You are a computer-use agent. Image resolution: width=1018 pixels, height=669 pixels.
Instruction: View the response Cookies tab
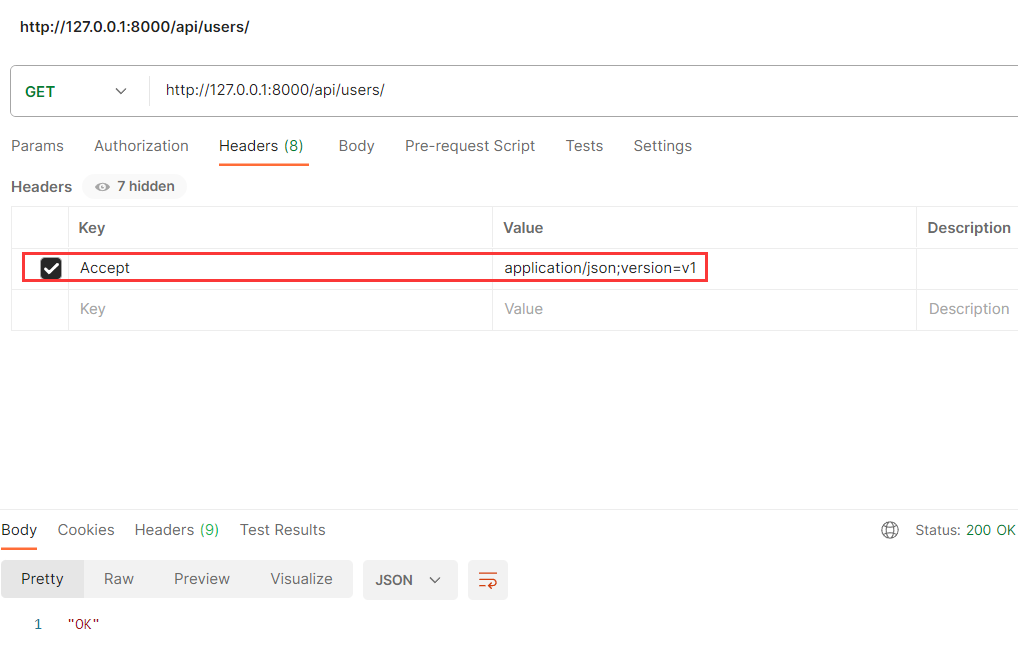tap(86, 530)
